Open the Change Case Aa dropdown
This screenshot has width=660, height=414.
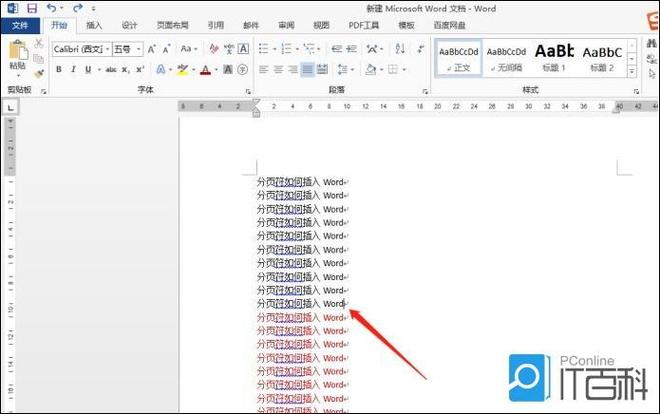(189, 49)
